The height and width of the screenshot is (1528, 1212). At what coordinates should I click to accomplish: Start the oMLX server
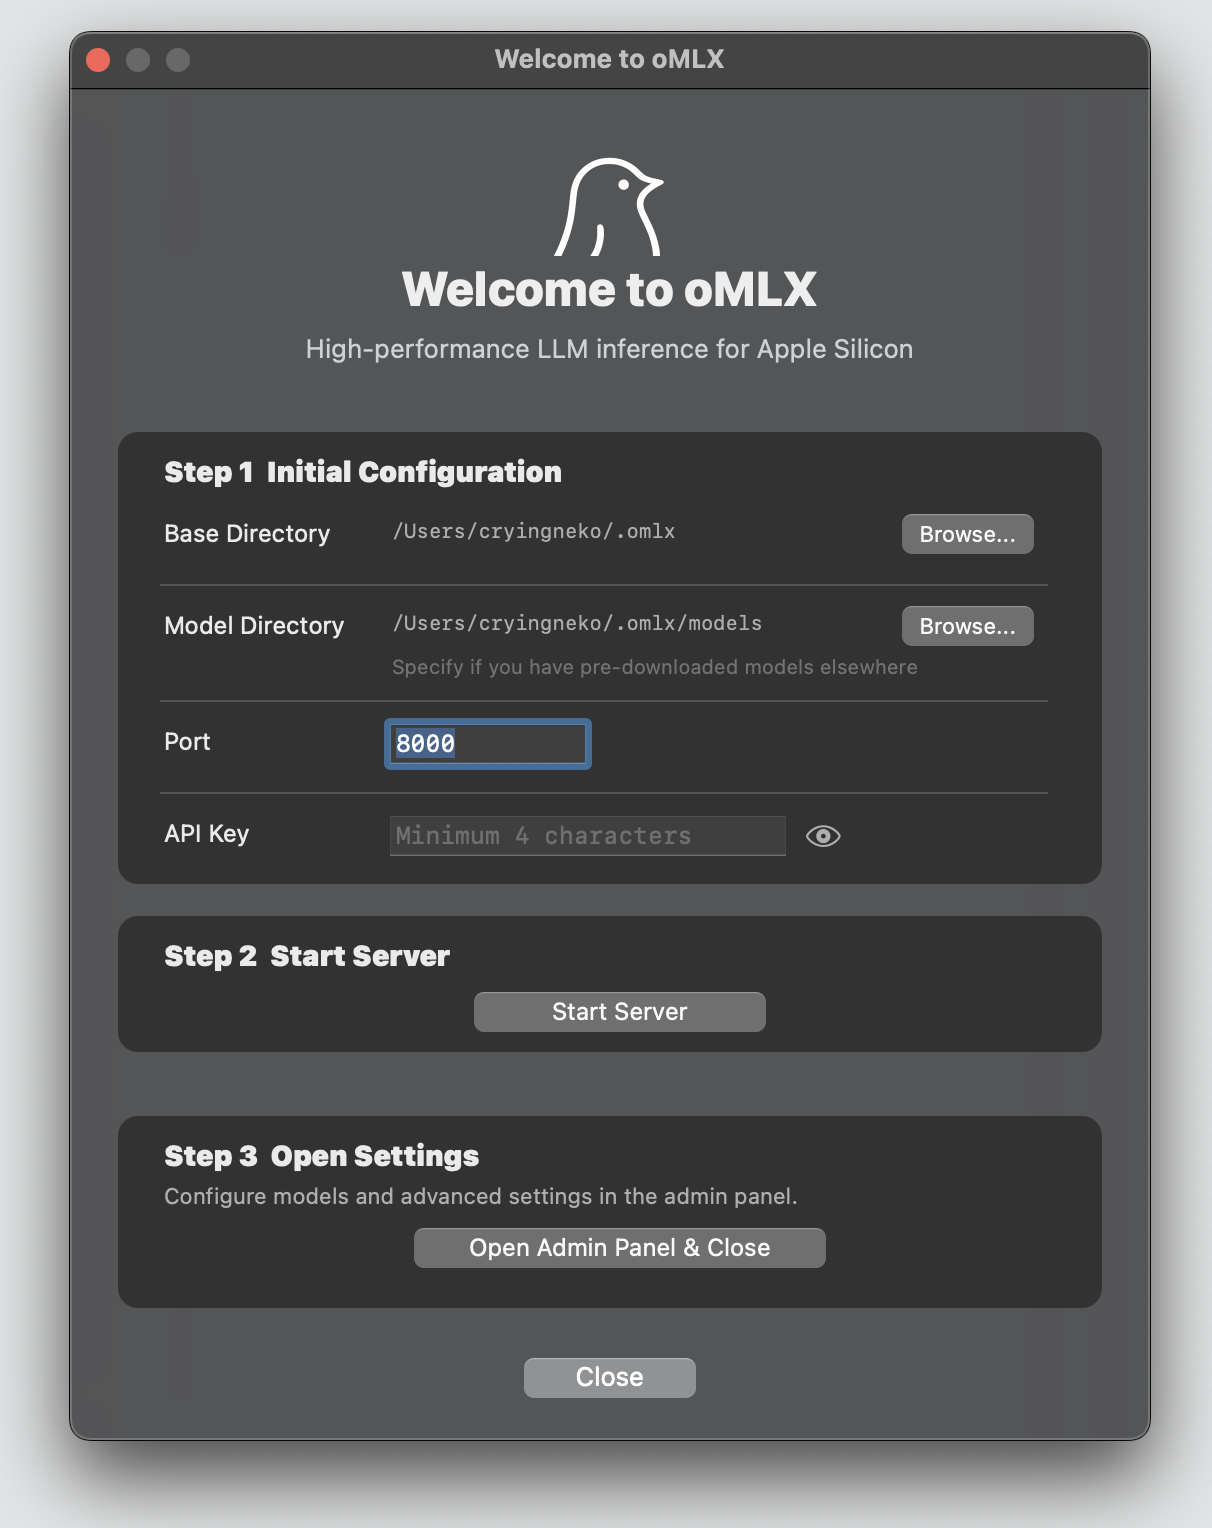pyautogui.click(x=619, y=1011)
